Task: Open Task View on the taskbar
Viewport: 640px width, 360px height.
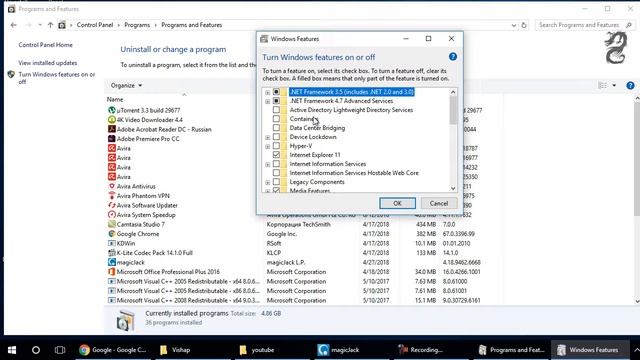Action: (x=60, y=350)
